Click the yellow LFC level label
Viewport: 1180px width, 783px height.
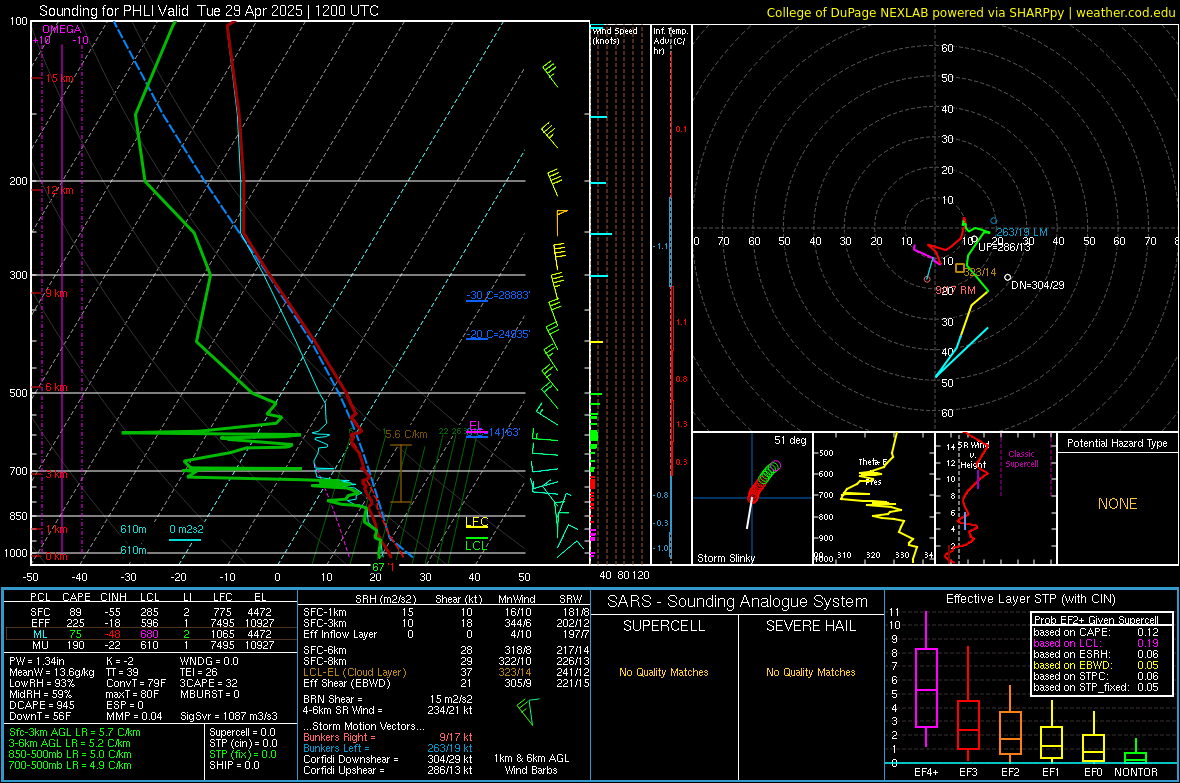(476, 522)
